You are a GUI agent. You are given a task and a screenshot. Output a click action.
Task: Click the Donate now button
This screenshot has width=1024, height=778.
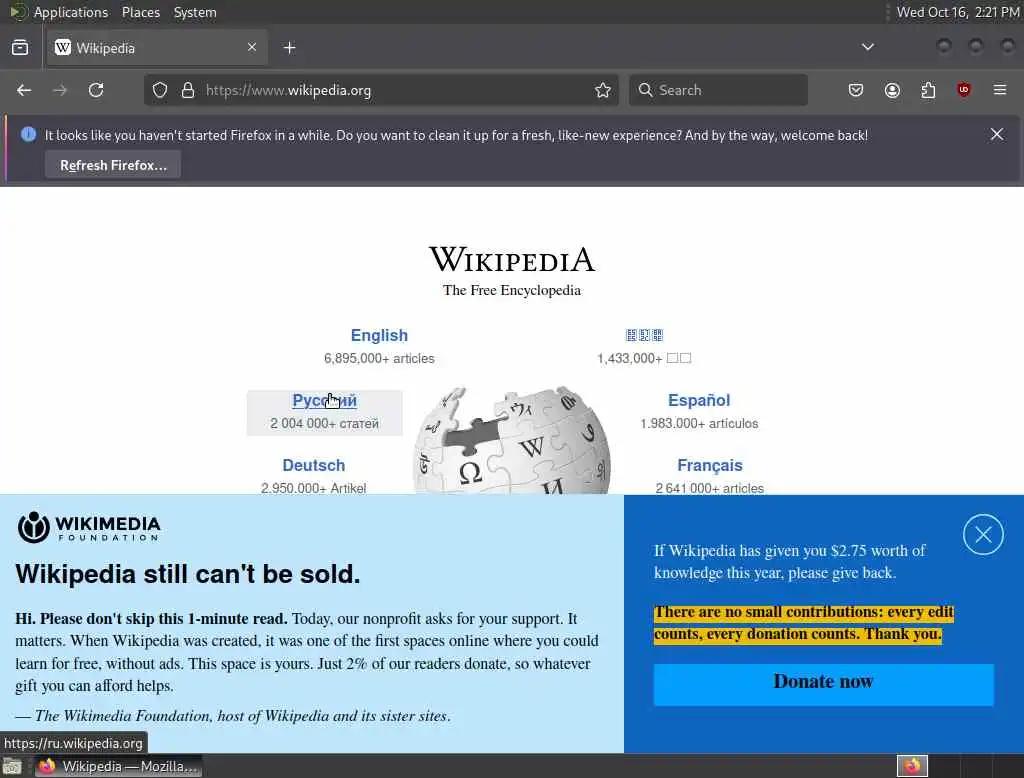(824, 684)
